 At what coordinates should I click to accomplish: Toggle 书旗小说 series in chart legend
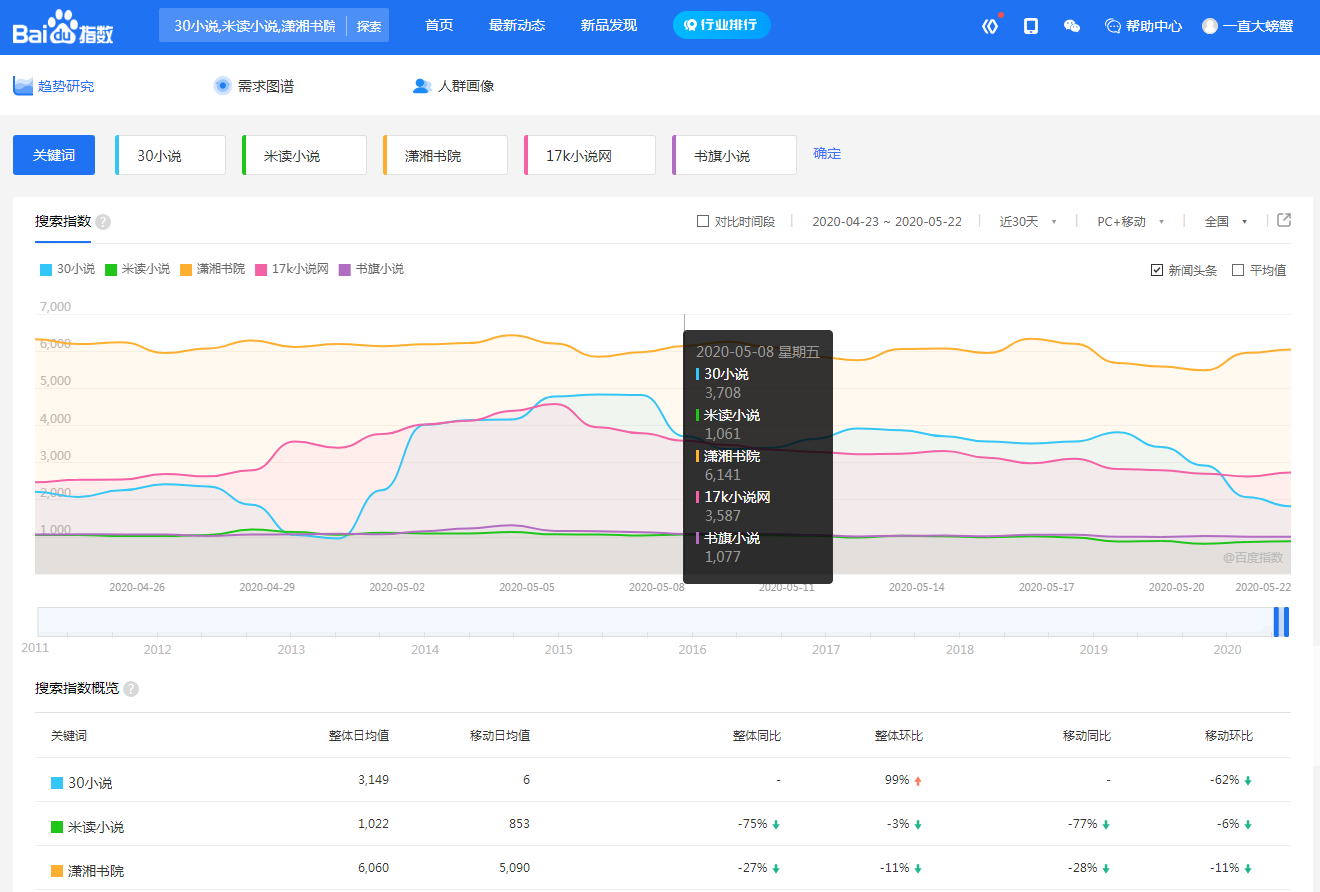(371, 269)
